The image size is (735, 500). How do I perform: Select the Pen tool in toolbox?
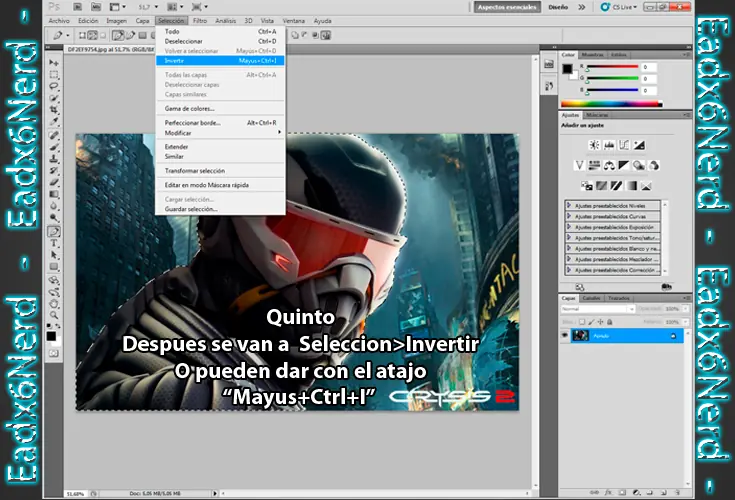click(x=54, y=231)
